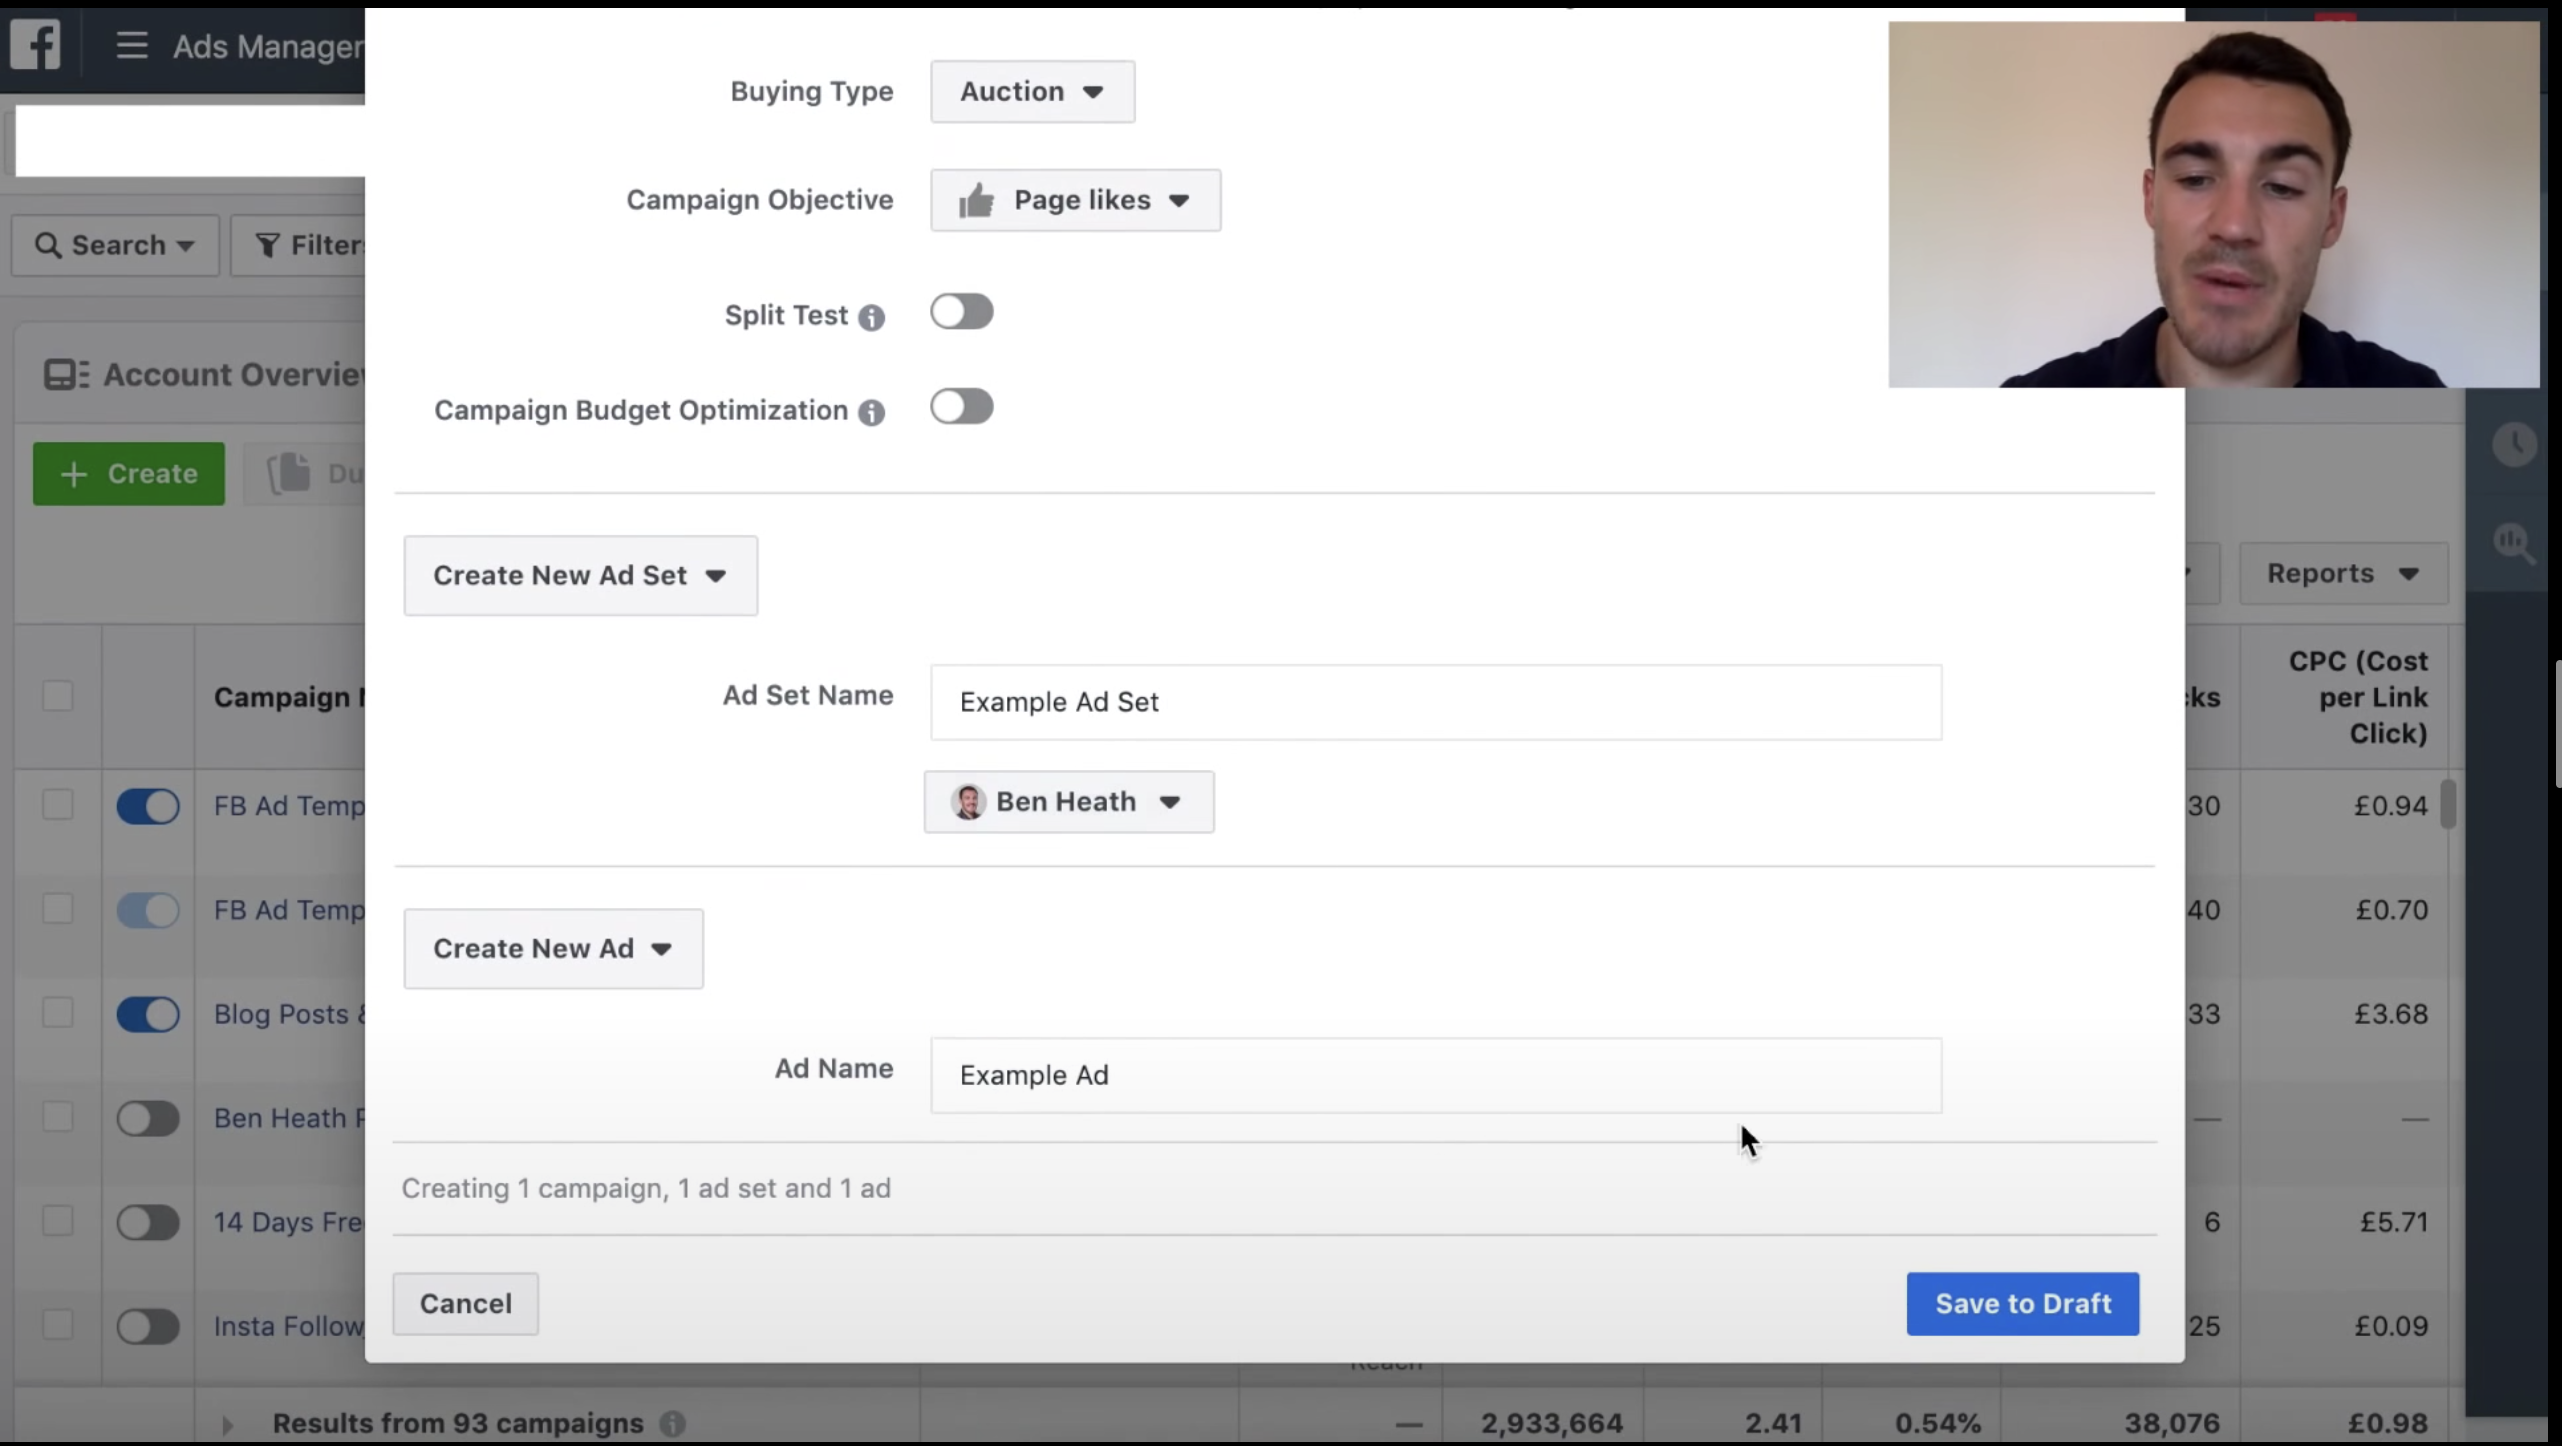Click the Campaign Budget Optimization info icon

871,412
